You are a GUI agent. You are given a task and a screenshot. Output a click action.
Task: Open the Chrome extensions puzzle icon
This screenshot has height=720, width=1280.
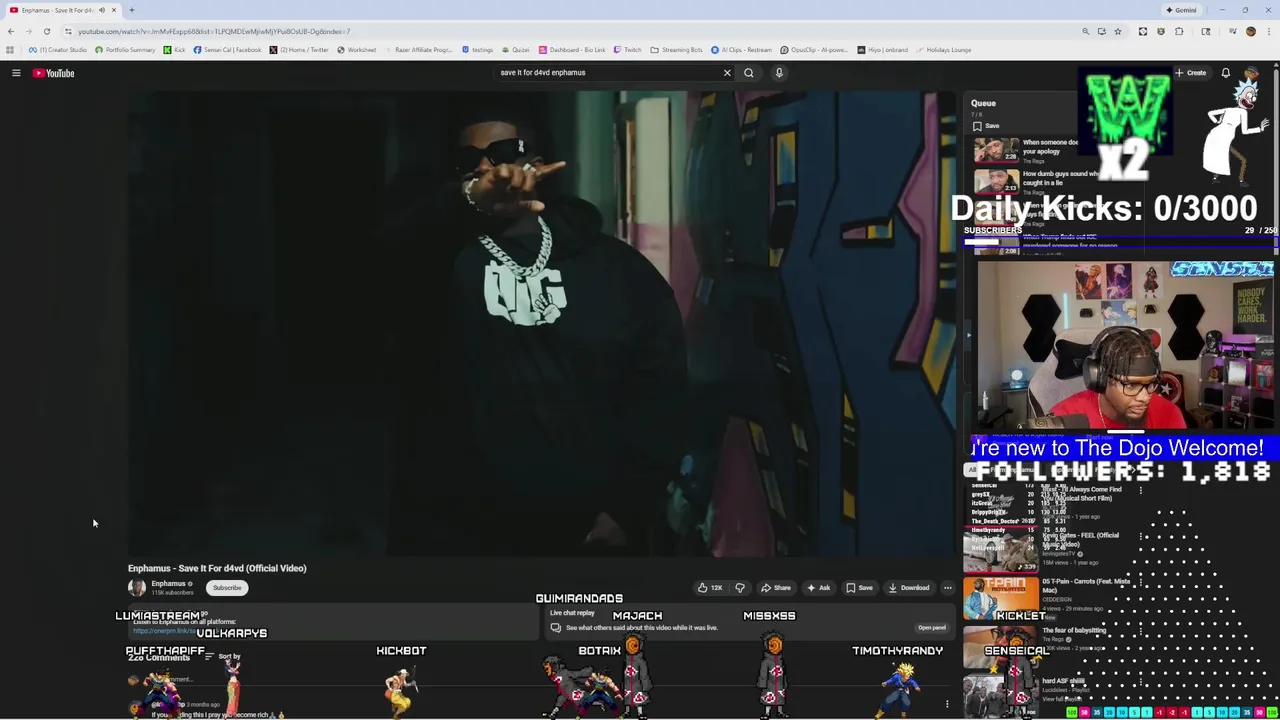[1179, 31]
